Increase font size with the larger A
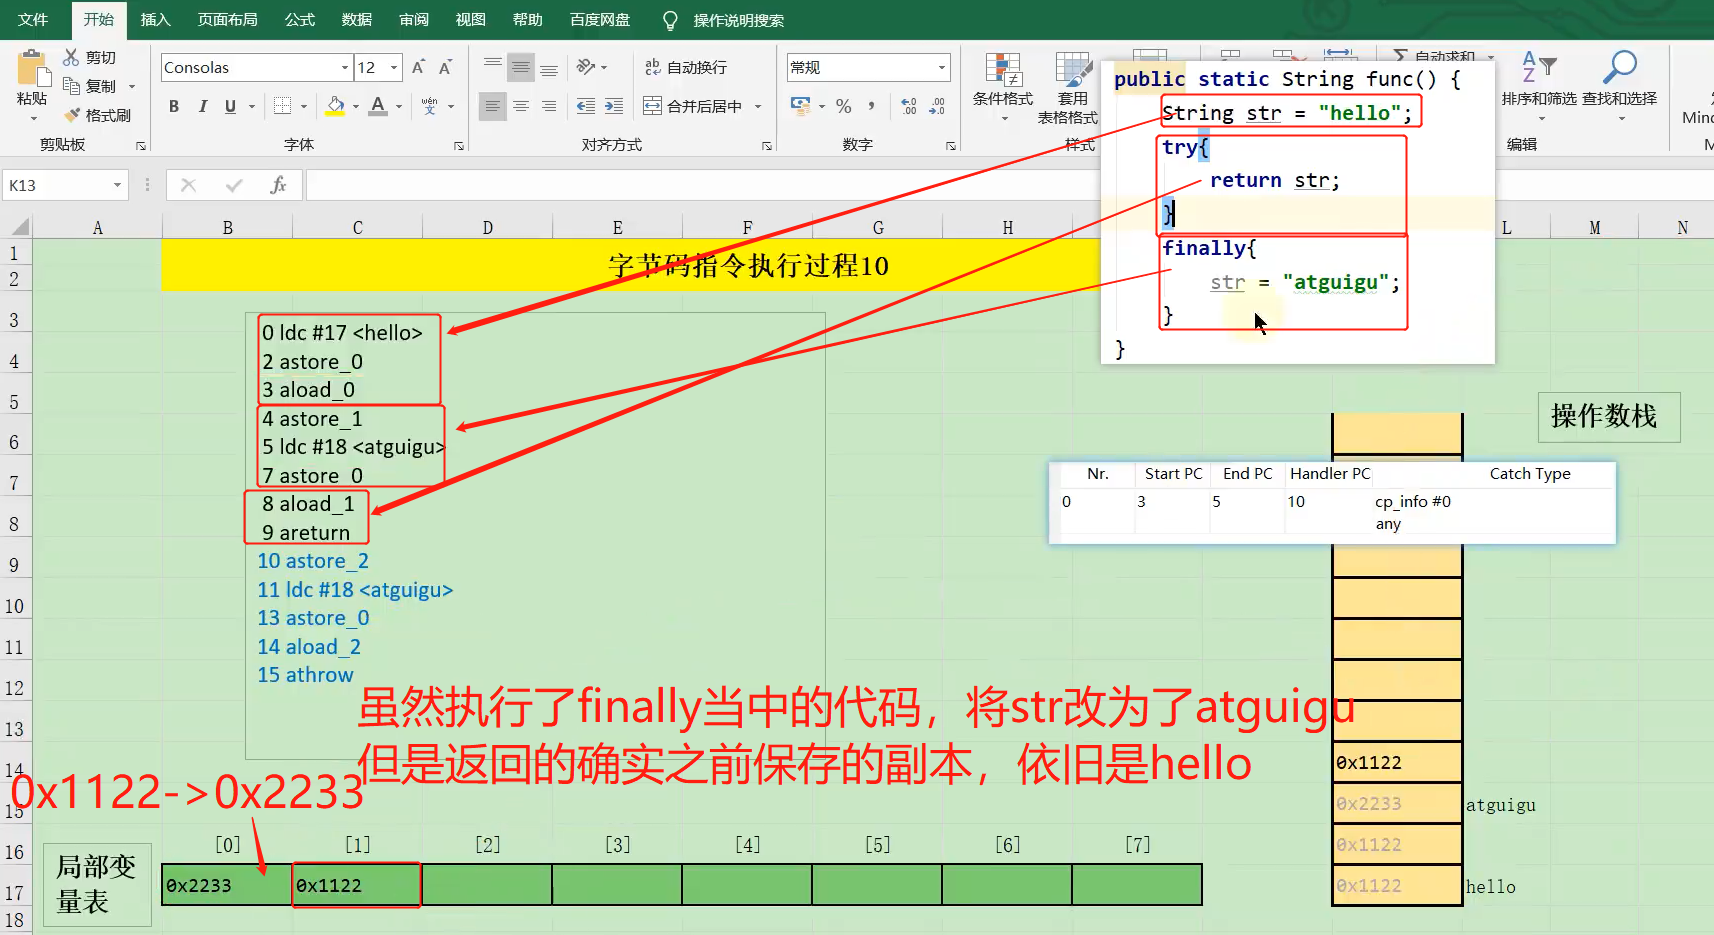Screen dimensions: 1714x935 [x=418, y=67]
